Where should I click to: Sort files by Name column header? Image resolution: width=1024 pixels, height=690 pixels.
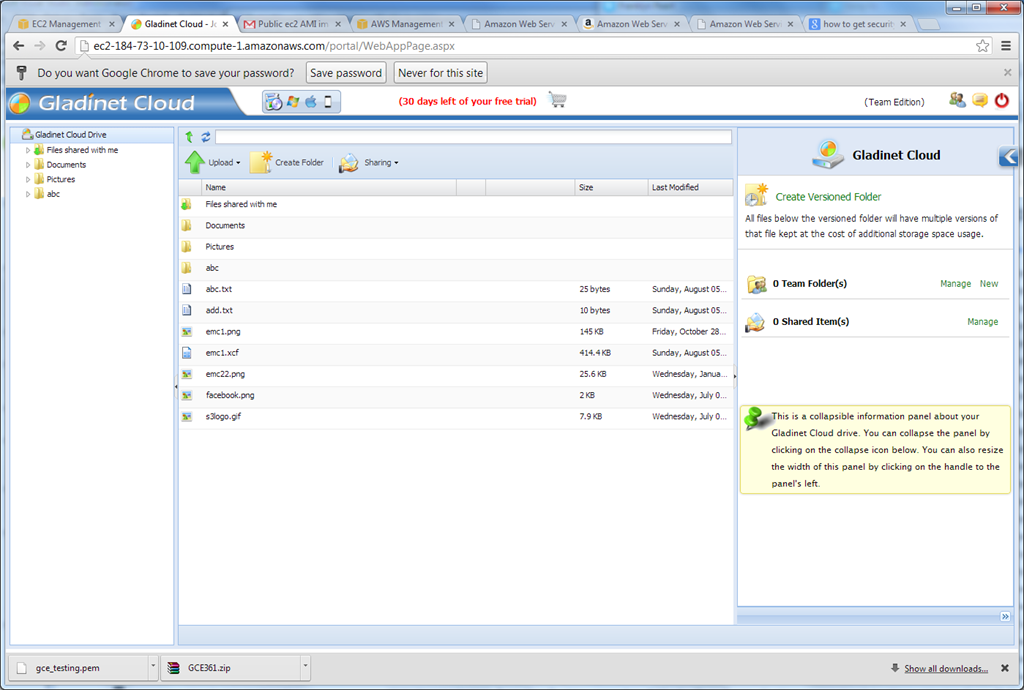tap(328, 187)
